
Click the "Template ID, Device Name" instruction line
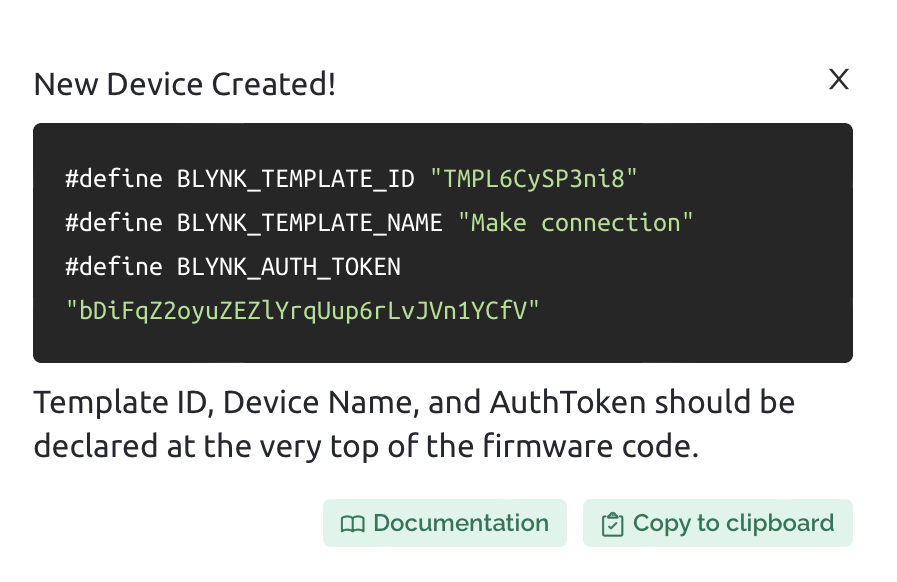pyautogui.click(x=414, y=403)
